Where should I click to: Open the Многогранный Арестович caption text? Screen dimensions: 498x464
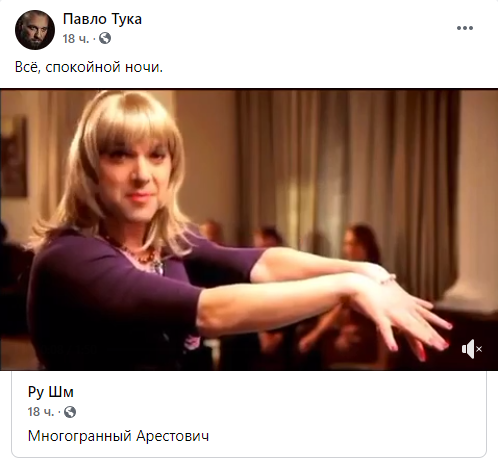118,436
